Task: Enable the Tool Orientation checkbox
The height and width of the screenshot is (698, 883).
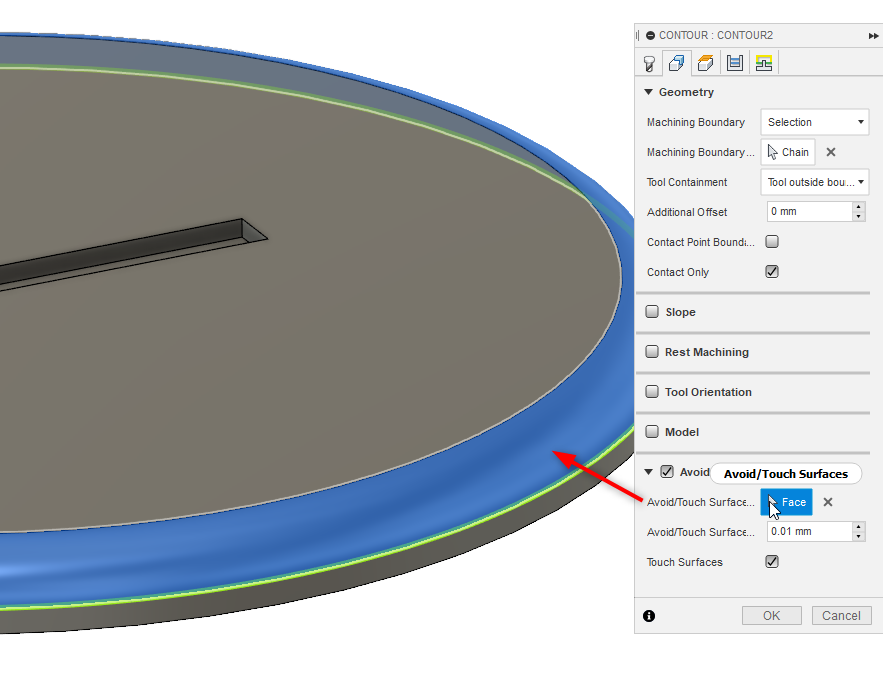Action: click(x=652, y=392)
